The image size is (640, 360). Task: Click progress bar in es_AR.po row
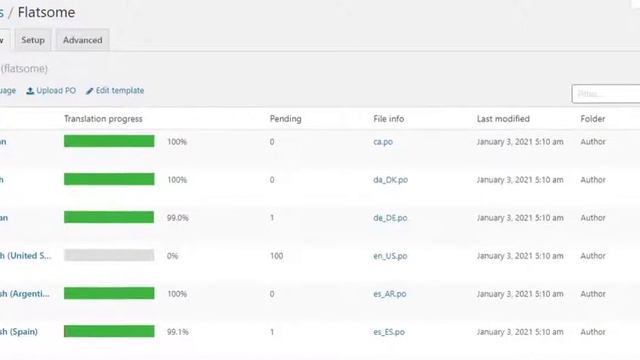click(x=109, y=293)
